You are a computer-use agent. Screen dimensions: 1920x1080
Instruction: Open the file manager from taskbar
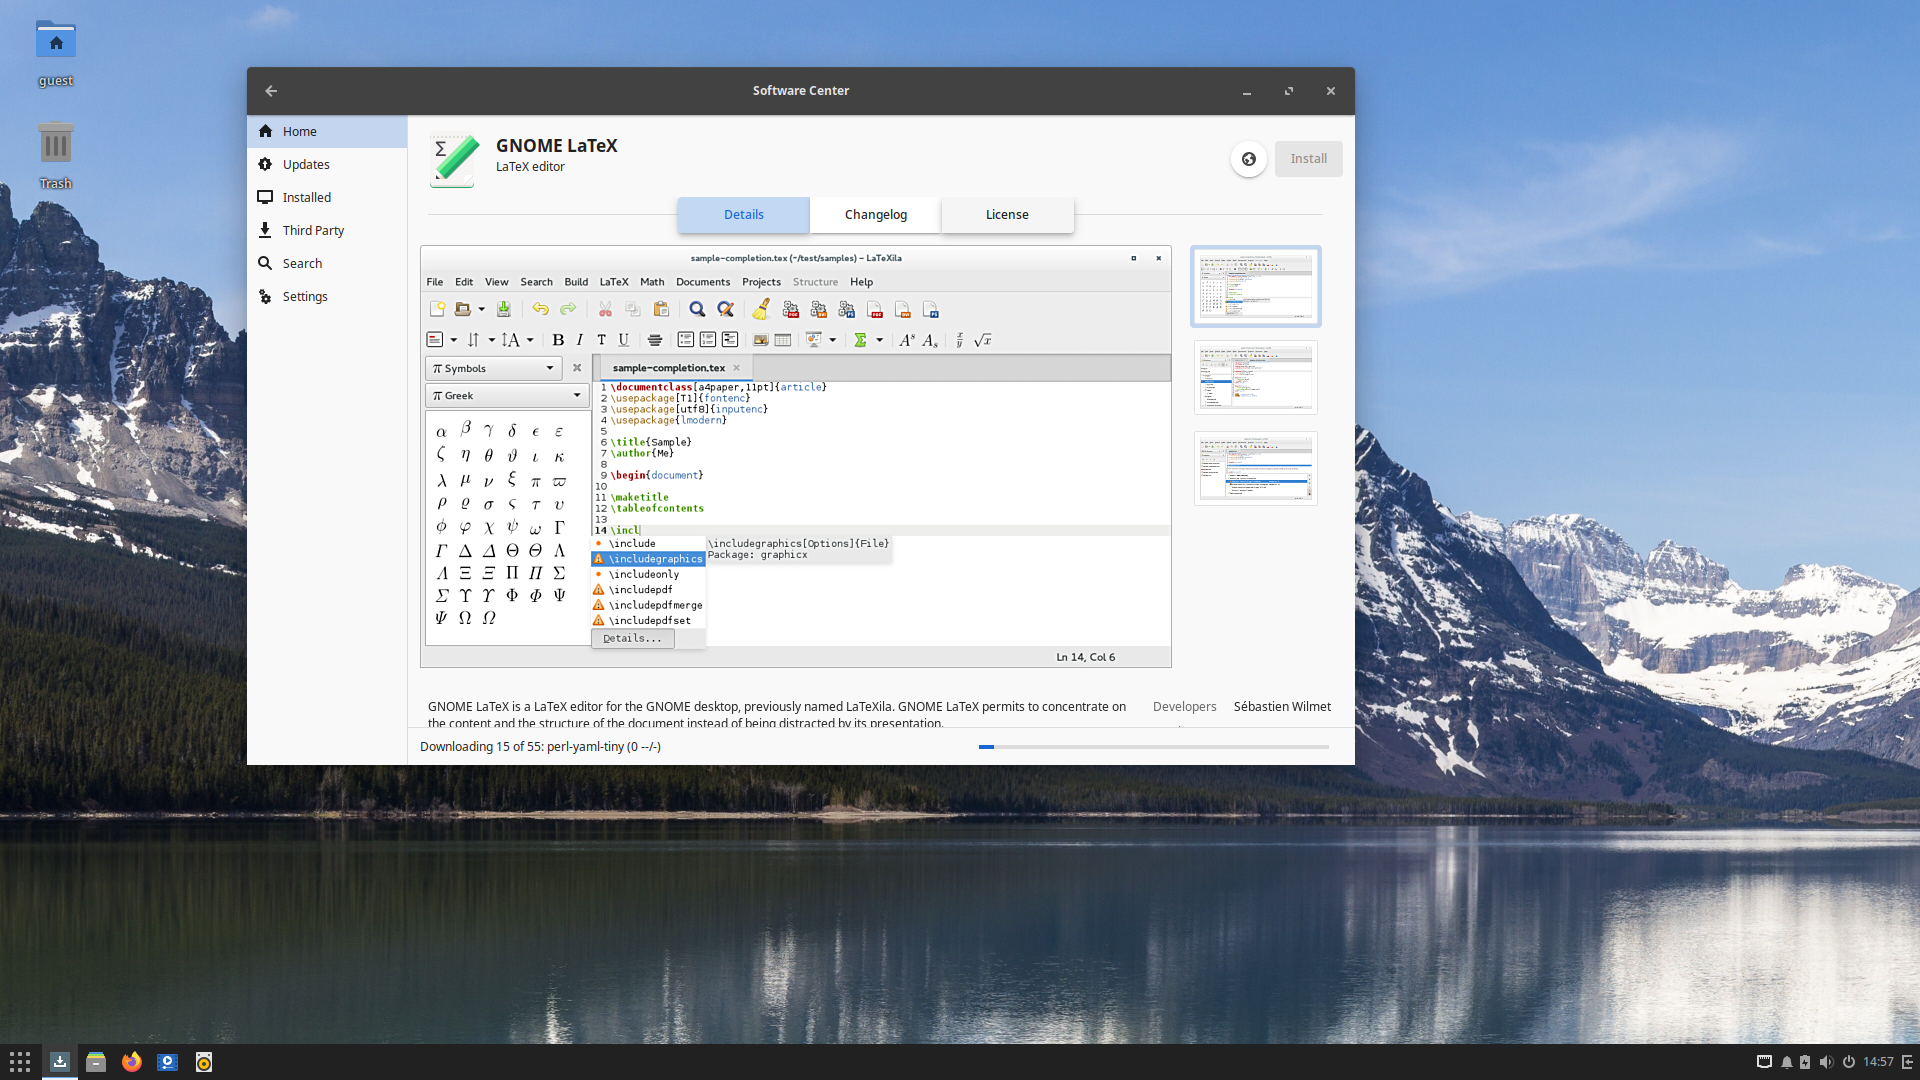96,1062
